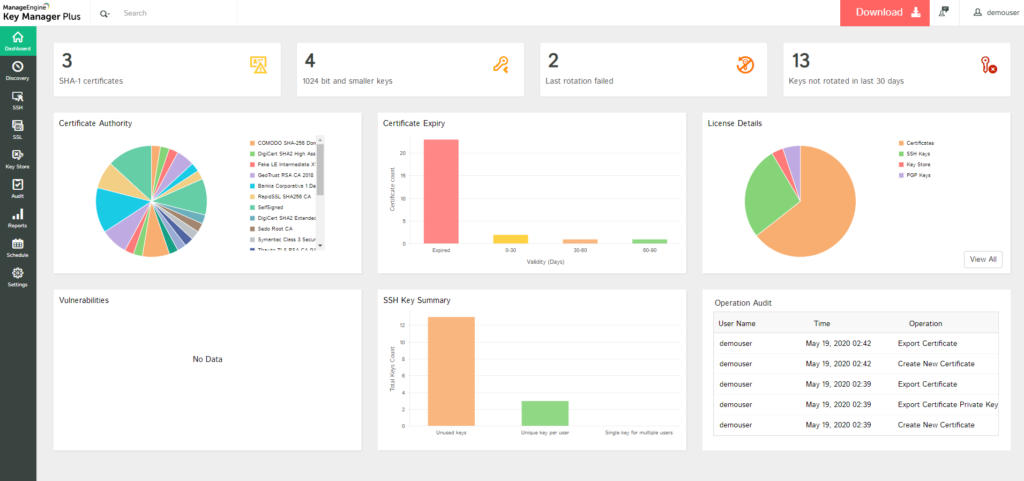The image size is (1024, 481).
Task: Click the SHA-1 certificates summary card
Action: click(x=167, y=70)
